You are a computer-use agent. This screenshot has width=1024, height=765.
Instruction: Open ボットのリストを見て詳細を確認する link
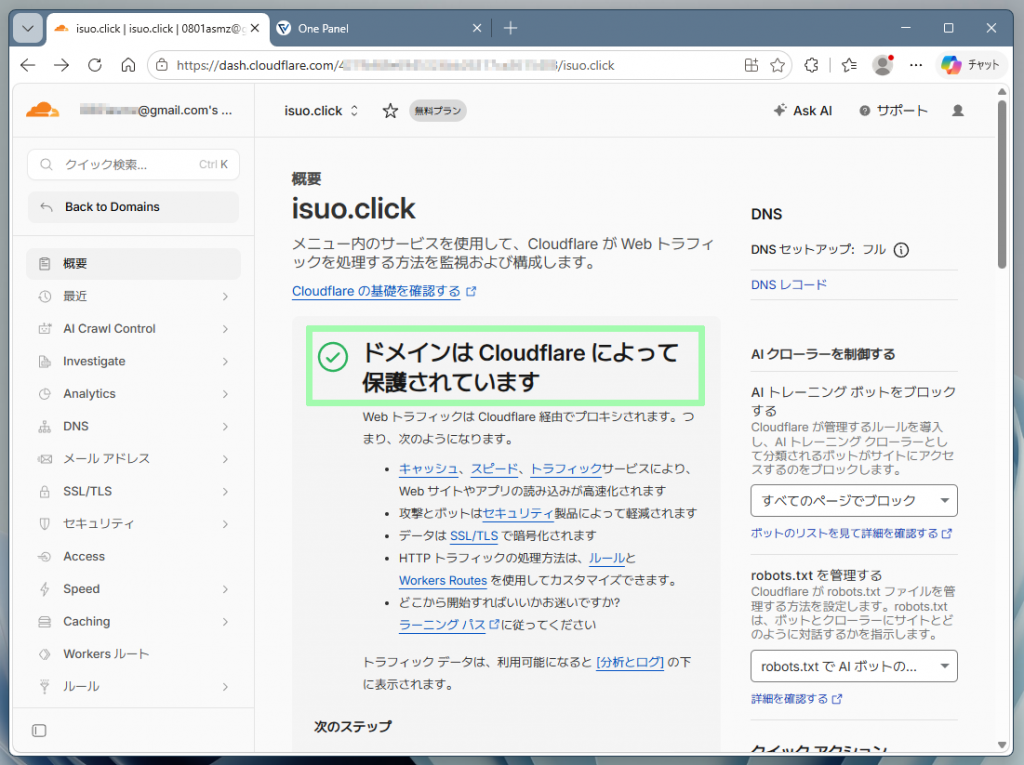pyautogui.click(x=852, y=534)
